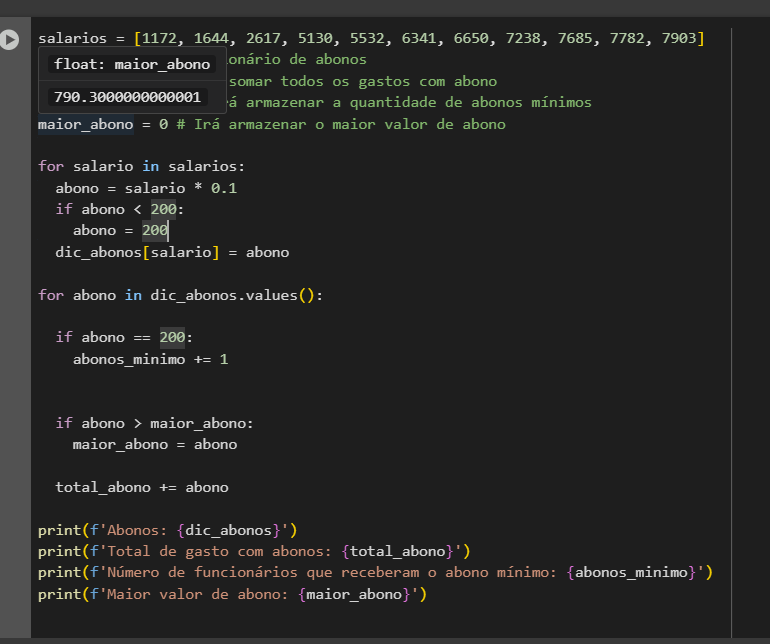Click the line 'if abono < 200:'

click(119, 209)
